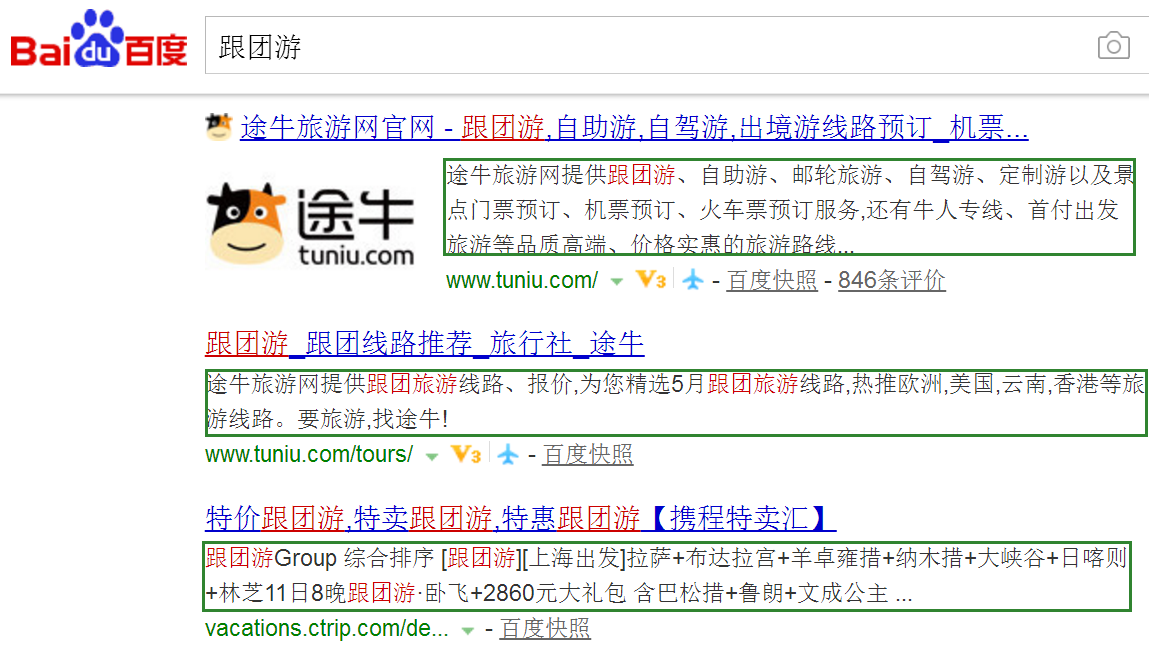Expand the dropdown arrow after www.tuniu.com/
Image resolution: width=1149 pixels, height=661 pixels.
click(x=617, y=282)
